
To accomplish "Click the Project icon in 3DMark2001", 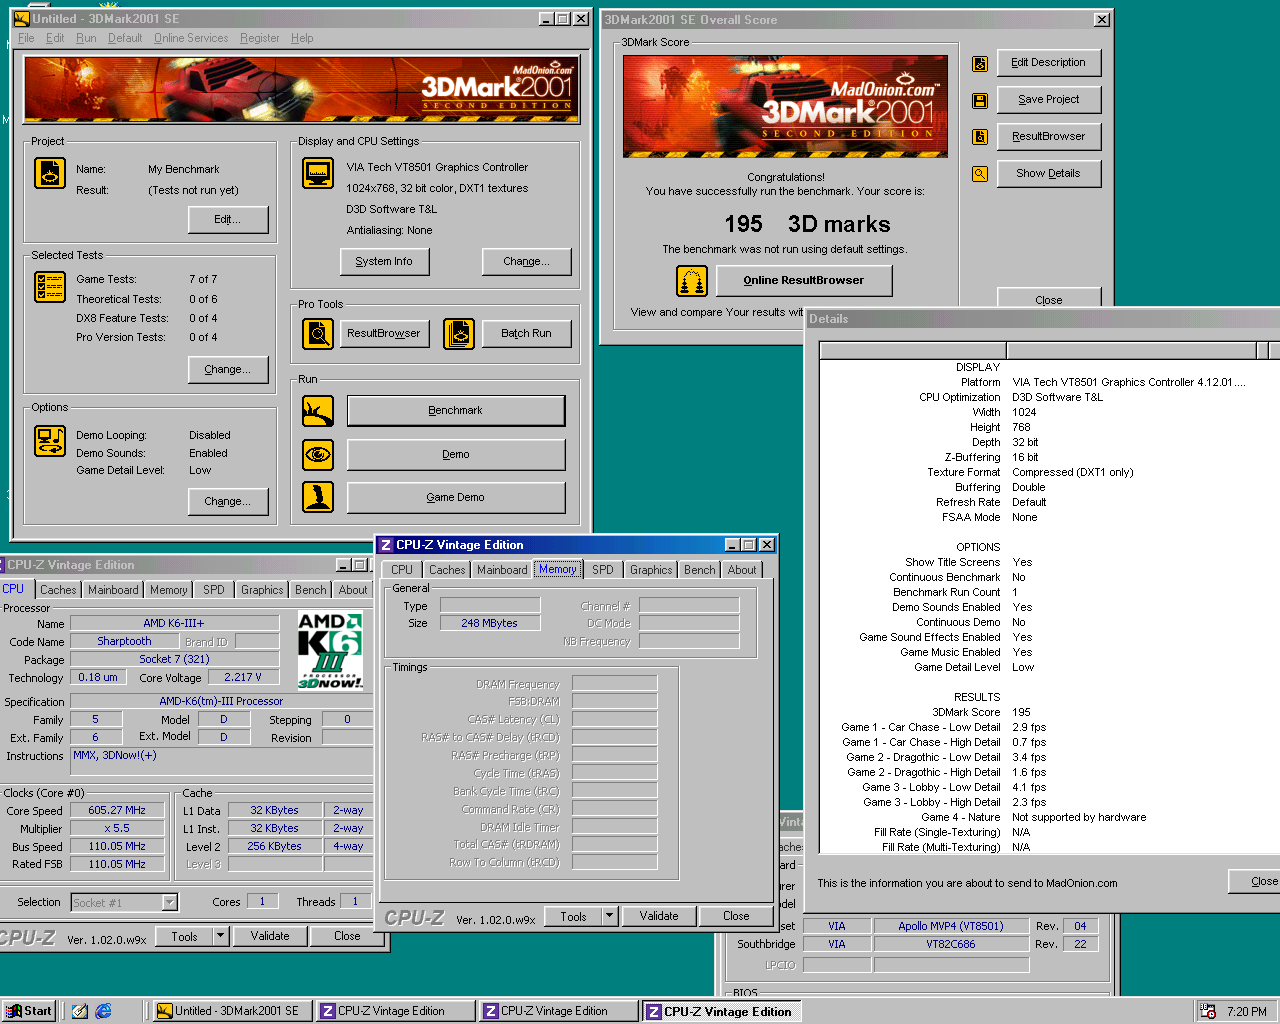I will point(50,173).
